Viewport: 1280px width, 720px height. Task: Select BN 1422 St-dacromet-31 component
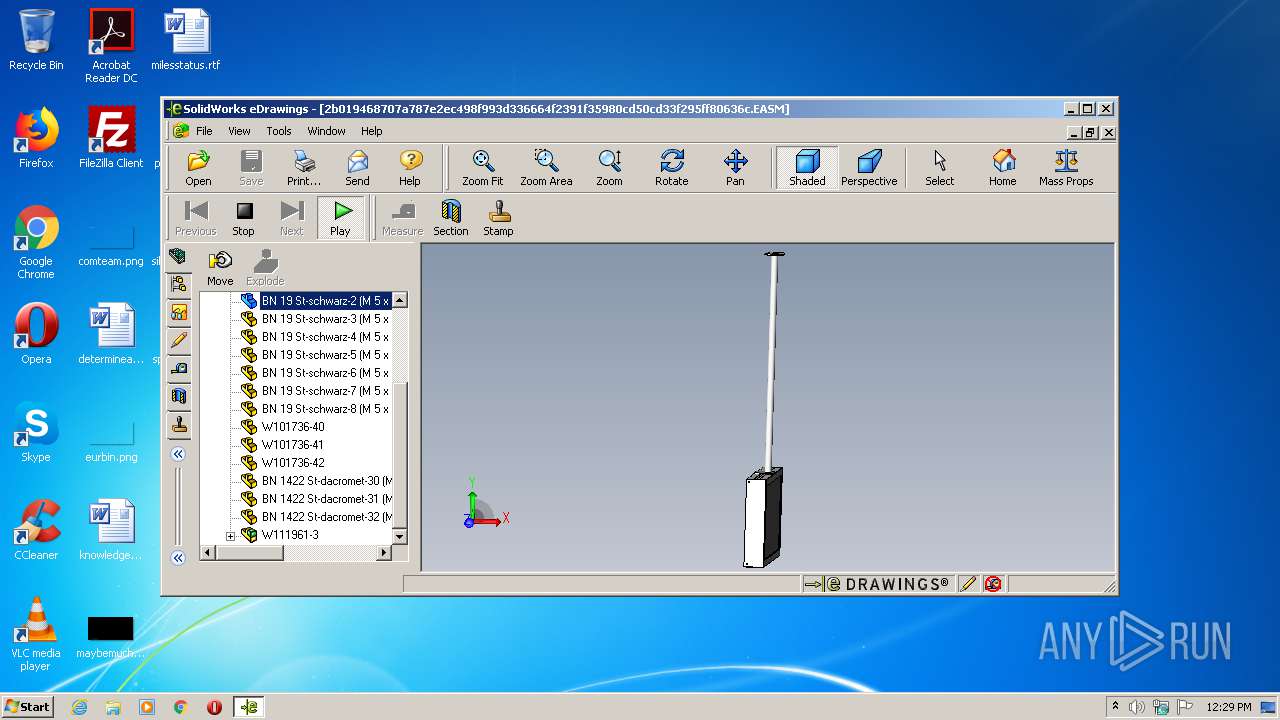click(x=326, y=499)
